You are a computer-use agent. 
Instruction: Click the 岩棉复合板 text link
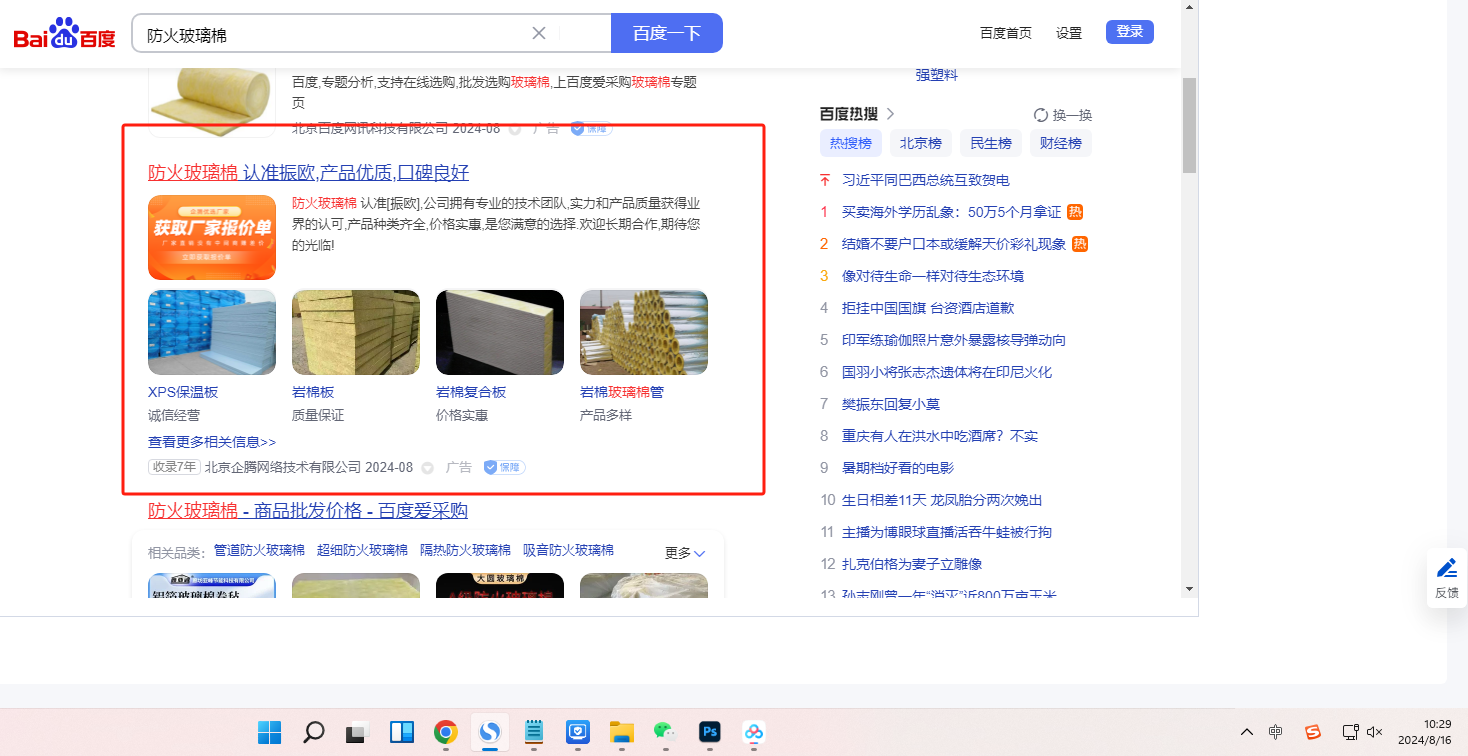click(x=471, y=392)
